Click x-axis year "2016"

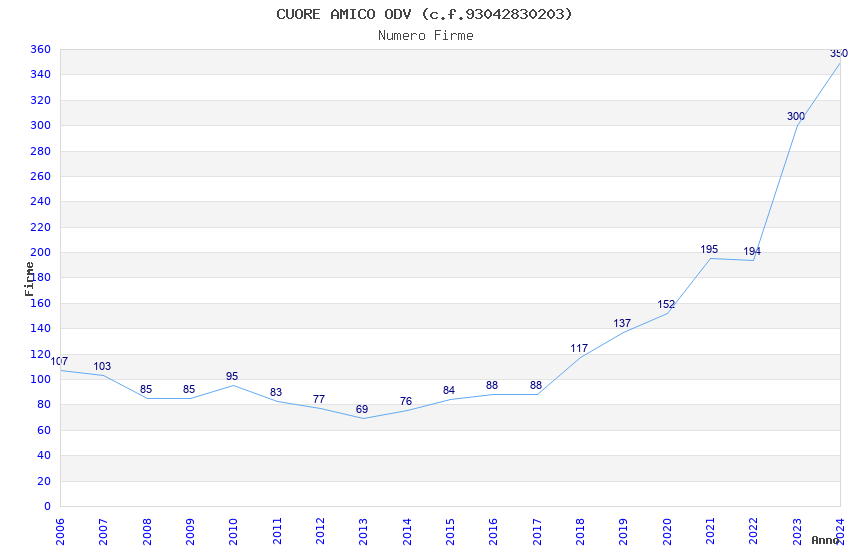coord(494,532)
